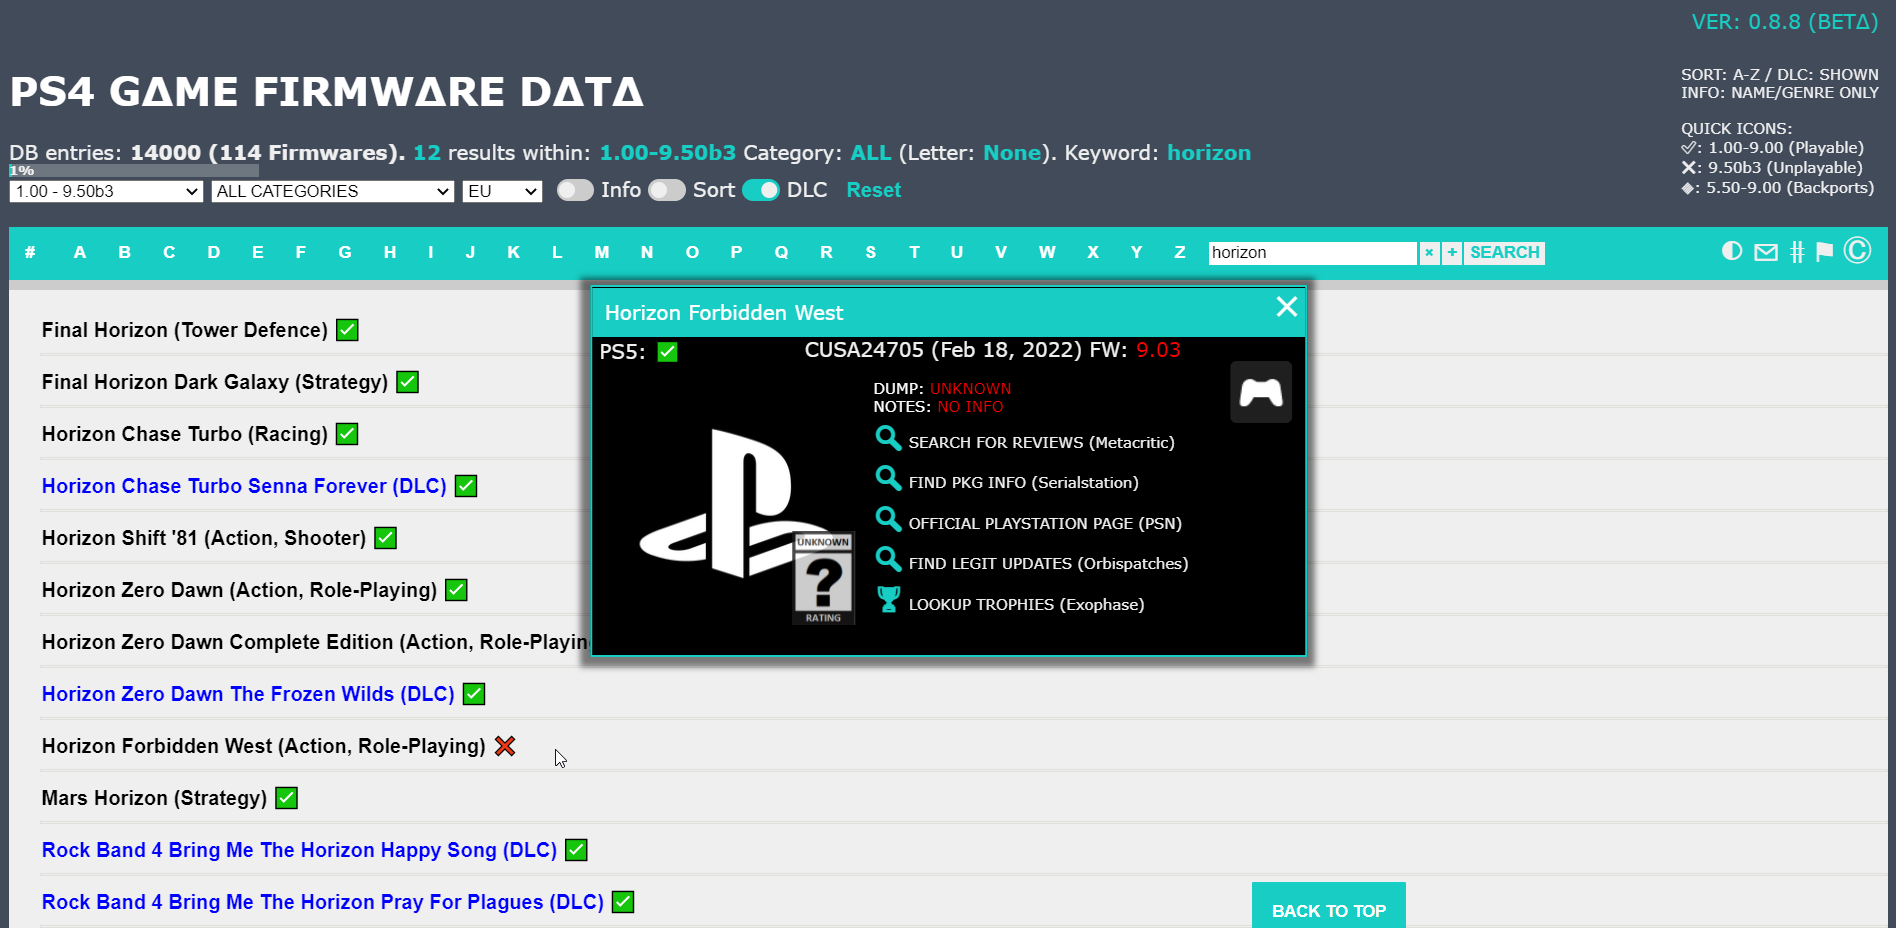Image resolution: width=1896 pixels, height=928 pixels.
Task: Open Horizon Chase Turbo Senna Forever (DLC) entry
Action: (x=244, y=486)
